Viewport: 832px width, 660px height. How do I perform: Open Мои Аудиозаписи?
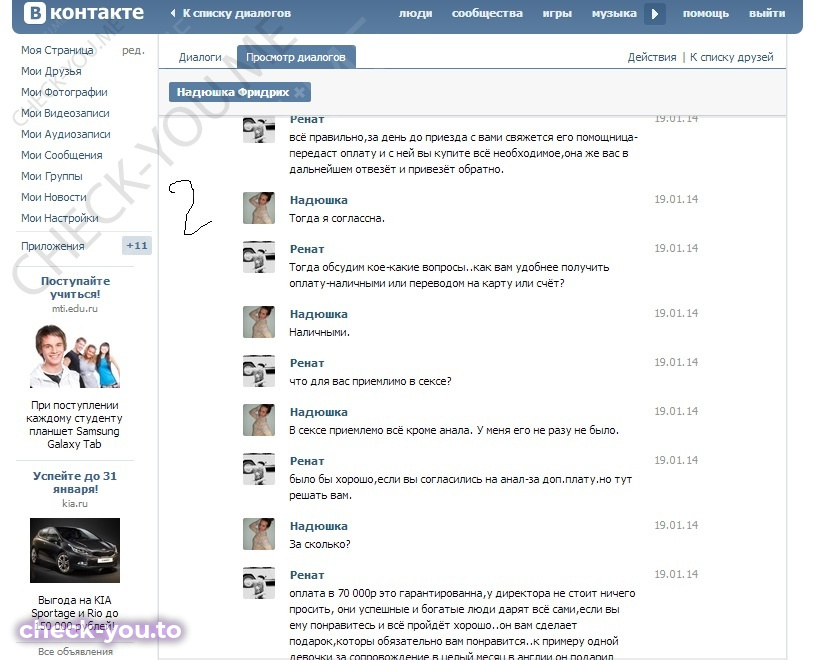(66, 134)
